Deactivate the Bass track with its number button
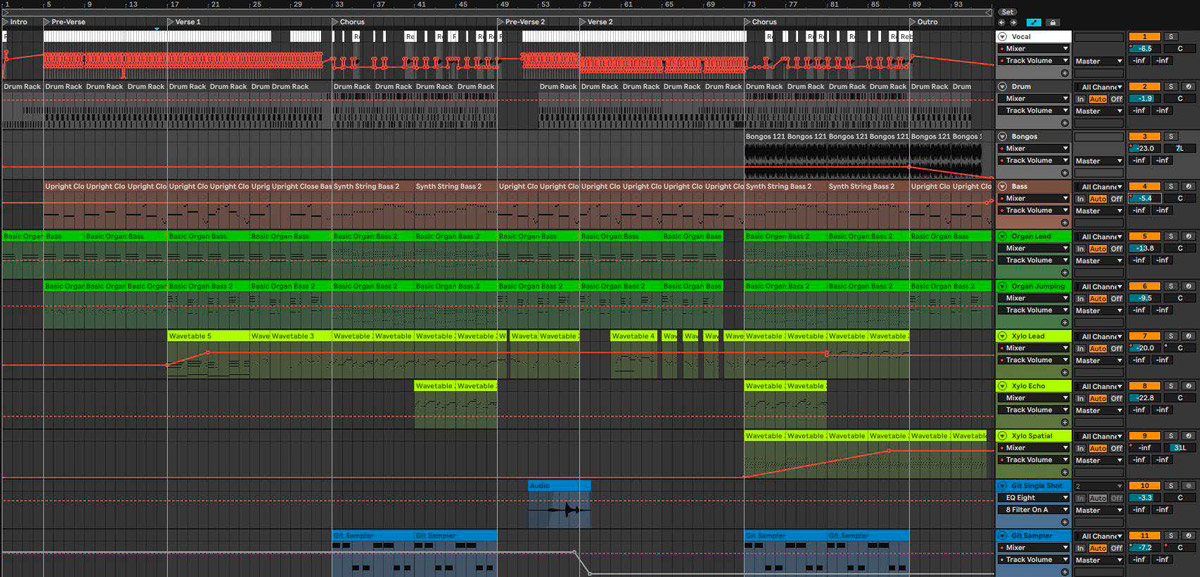The image size is (1200, 577). pos(1143,186)
